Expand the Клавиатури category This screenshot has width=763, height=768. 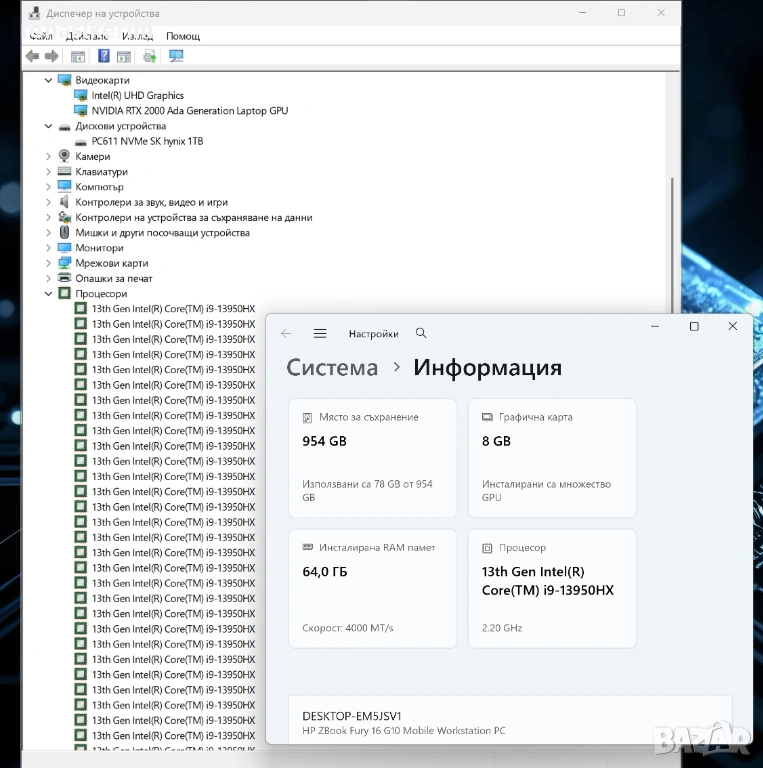pyautogui.click(x=49, y=172)
